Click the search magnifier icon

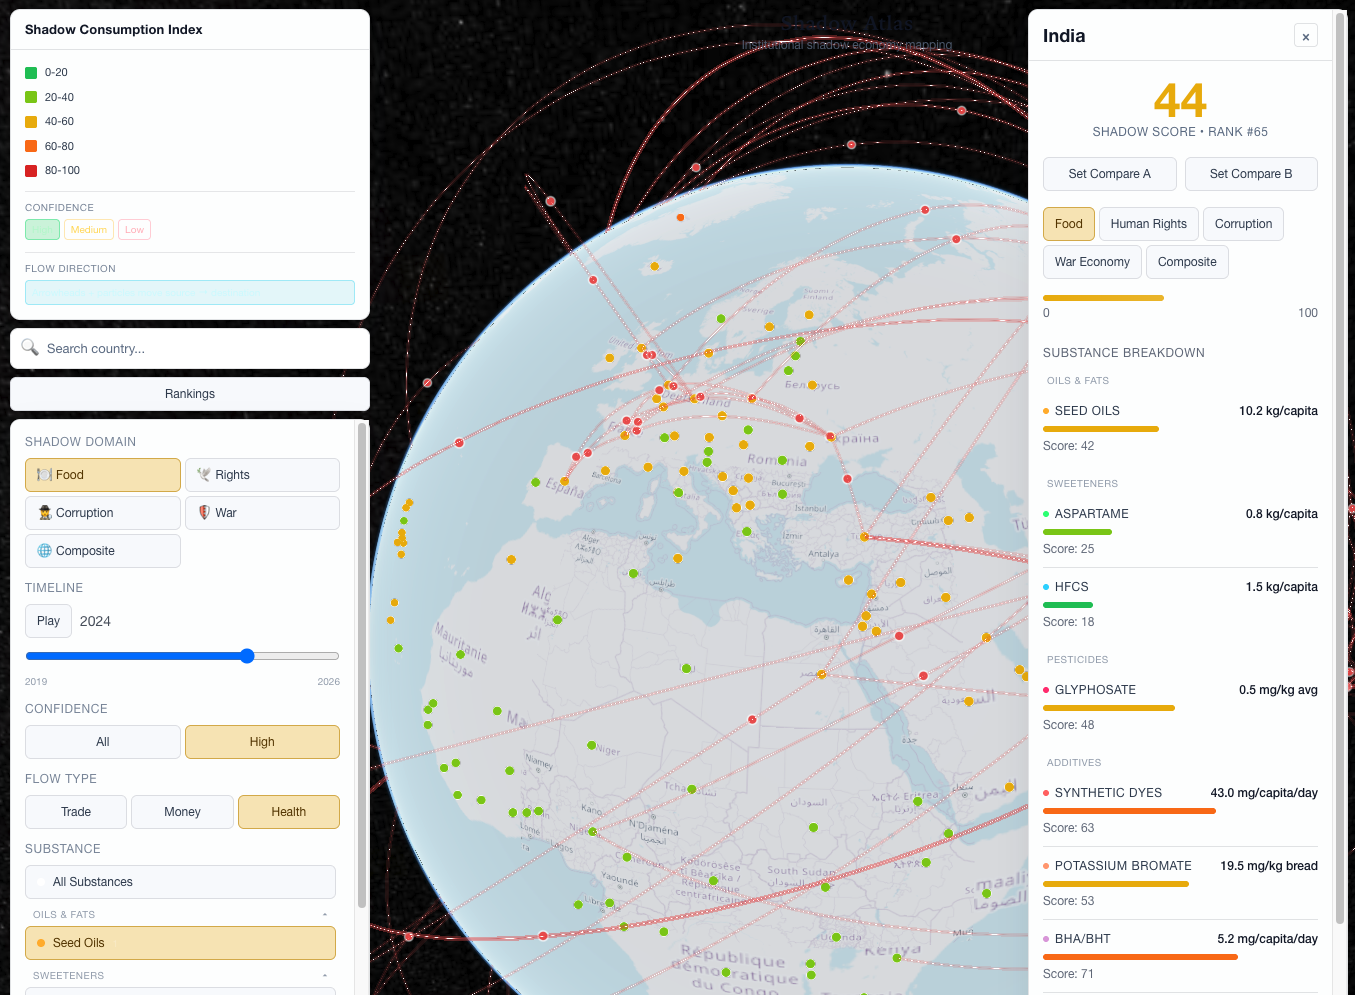click(x=30, y=348)
